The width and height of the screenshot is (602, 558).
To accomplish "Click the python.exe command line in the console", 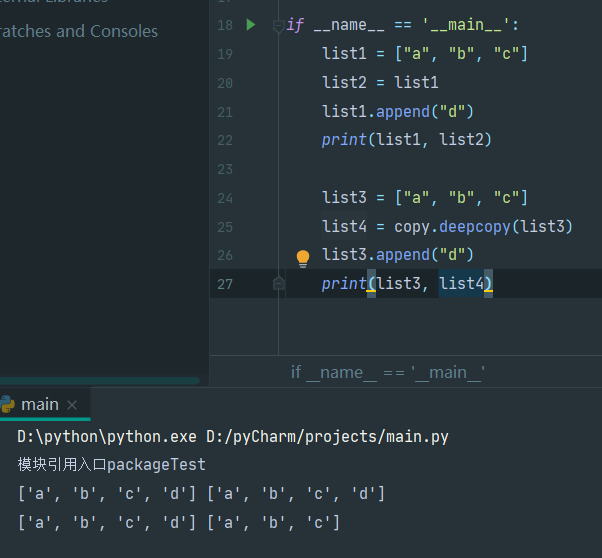I will 233,437.
